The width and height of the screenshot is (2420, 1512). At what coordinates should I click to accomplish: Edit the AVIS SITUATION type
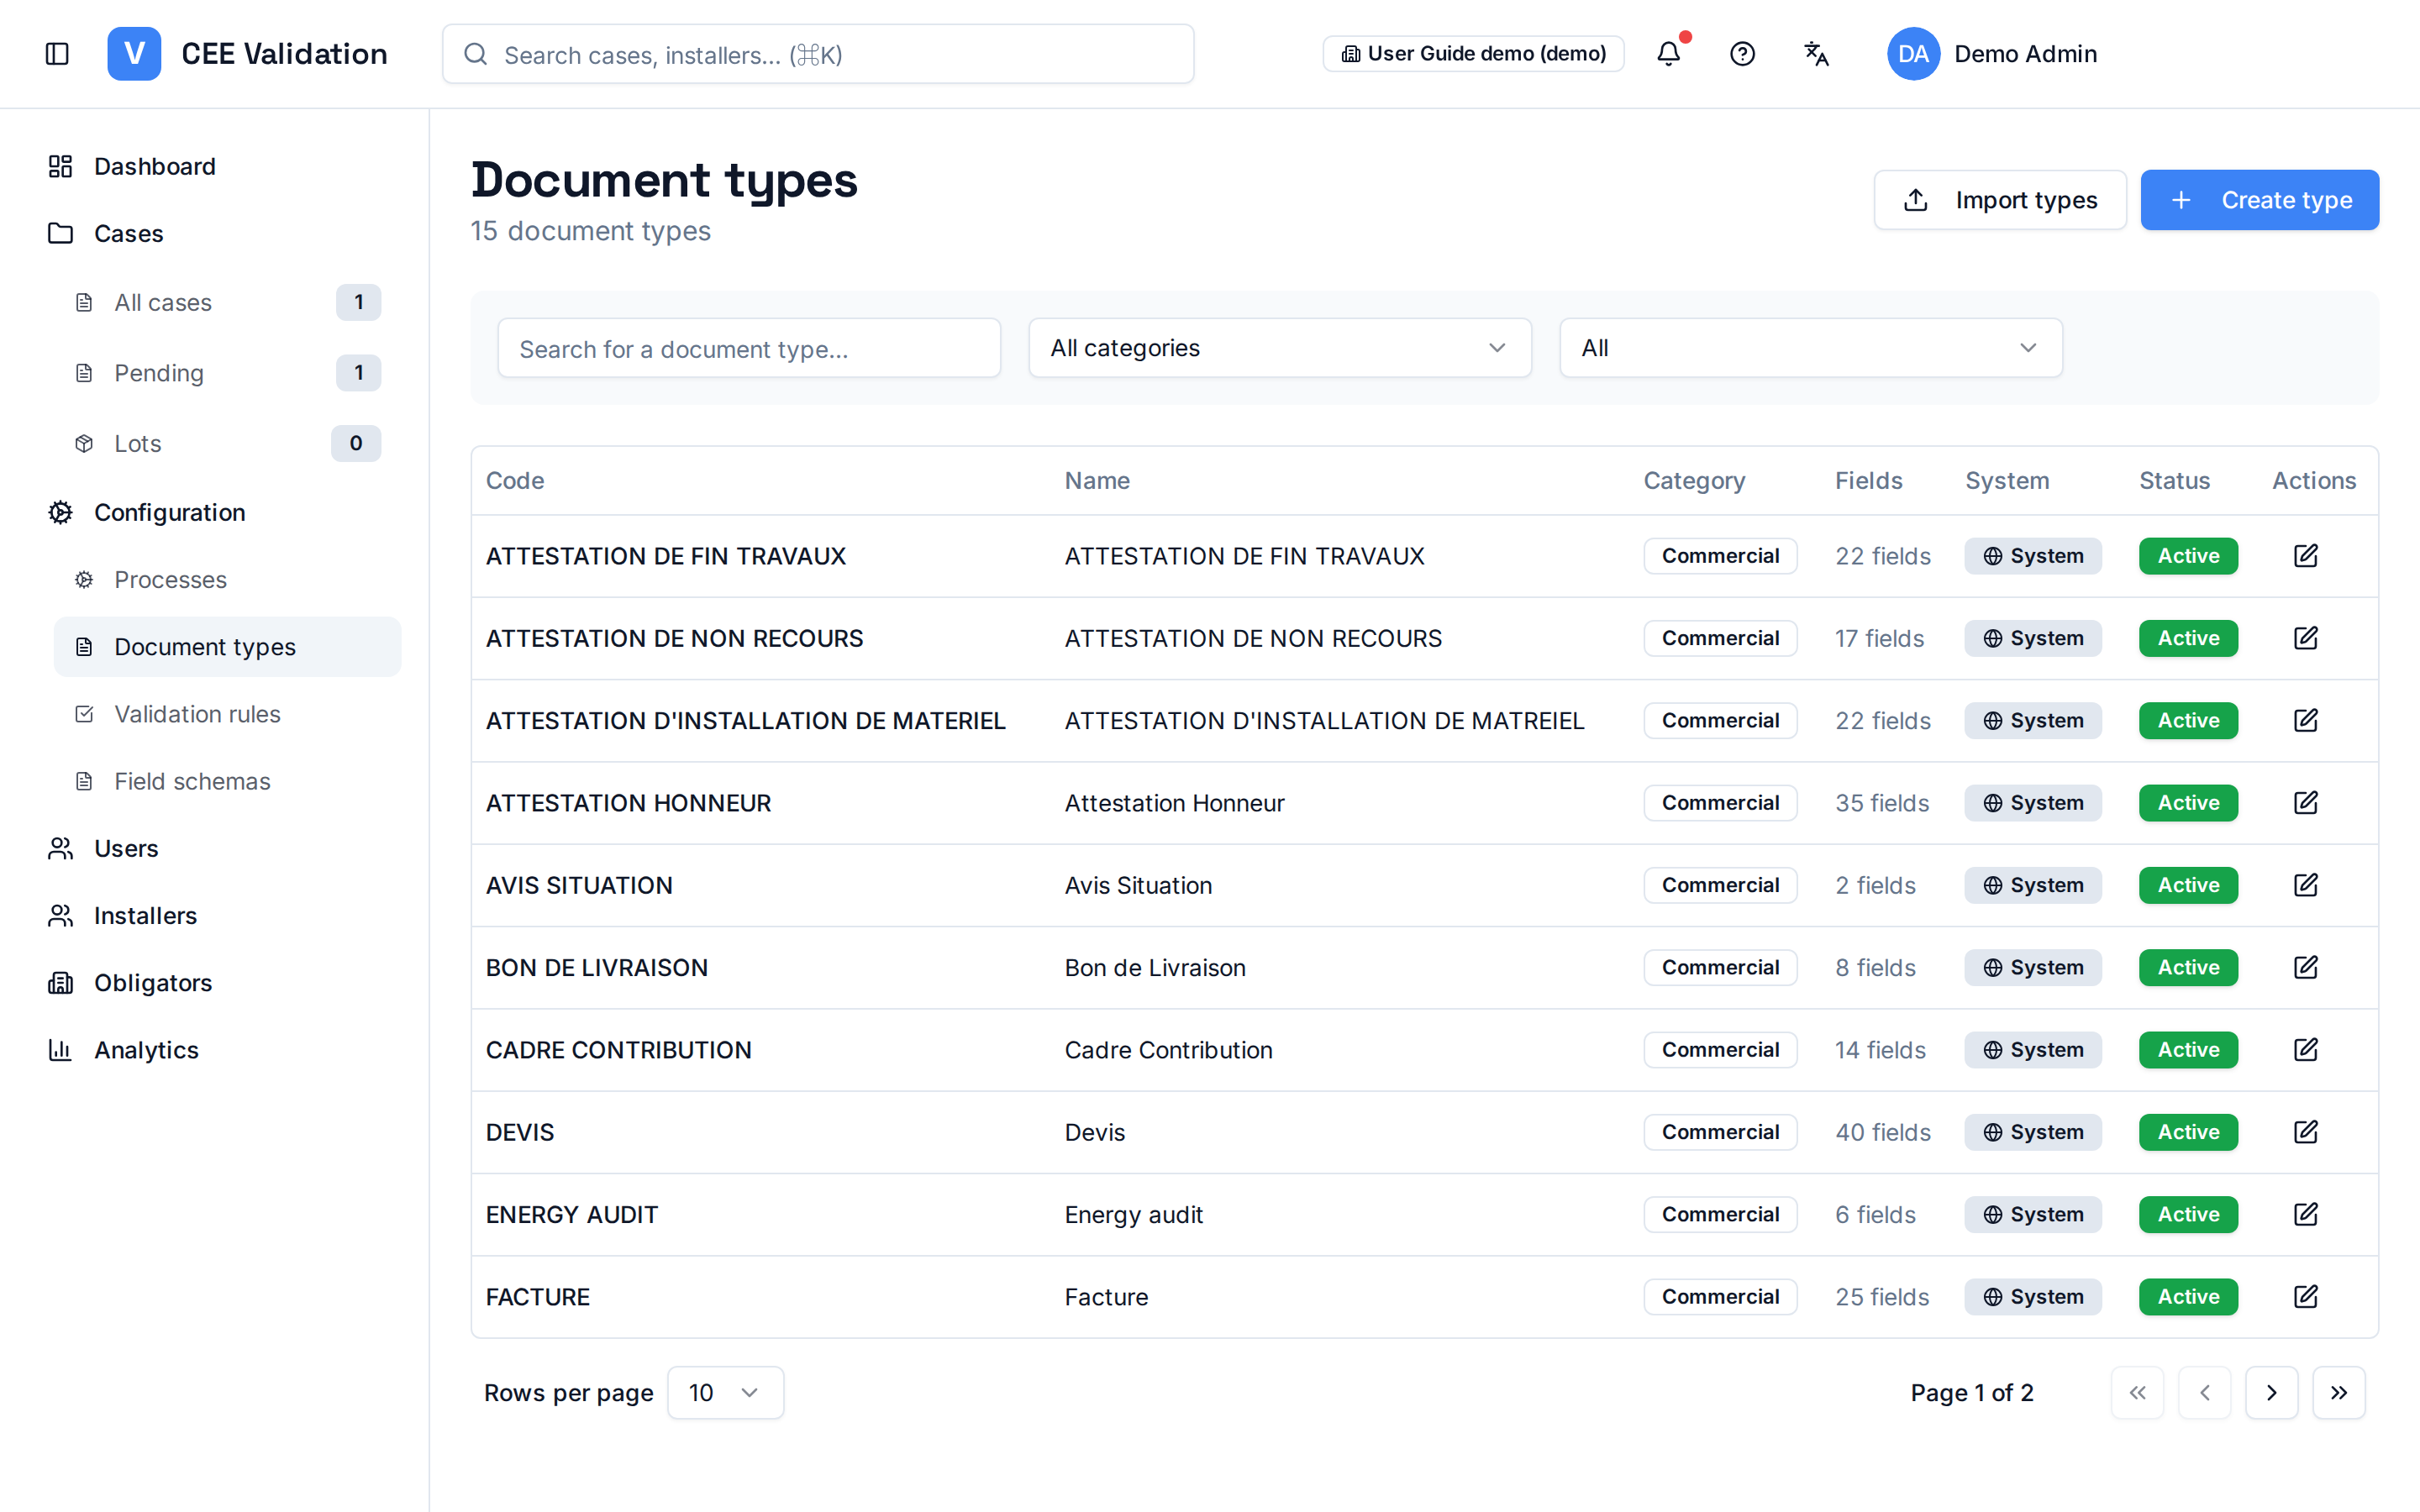pyautogui.click(x=2305, y=885)
